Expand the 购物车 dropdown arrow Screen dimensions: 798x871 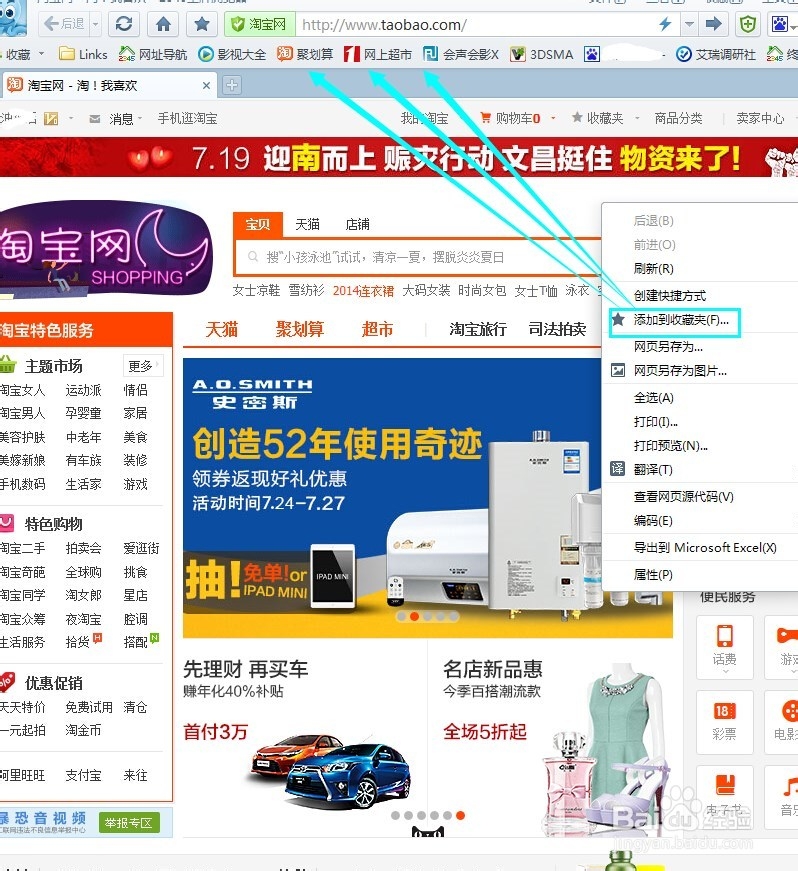click(x=553, y=118)
